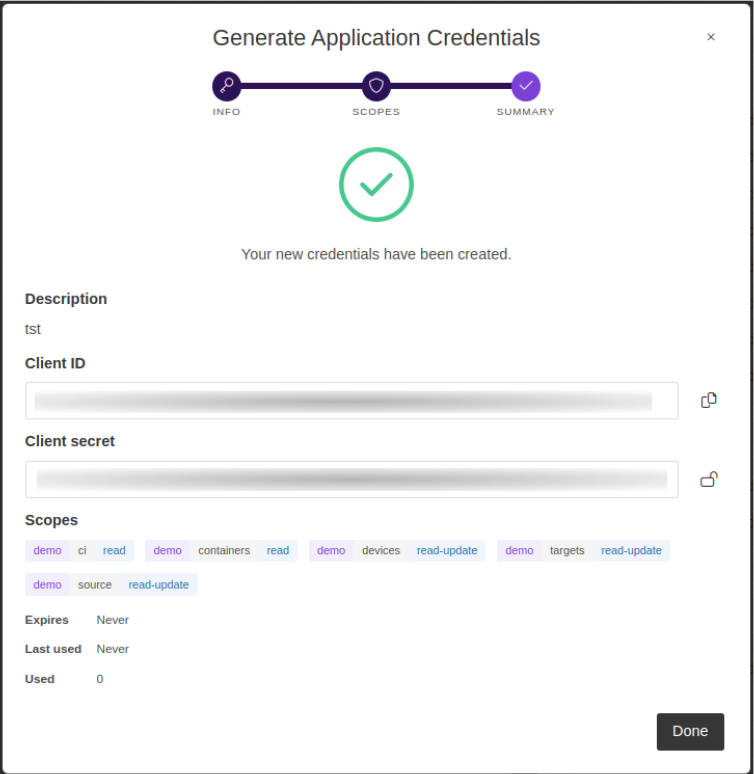Click the Info step key icon
The height and width of the screenshot is (774, 754).
pos(227,86)
